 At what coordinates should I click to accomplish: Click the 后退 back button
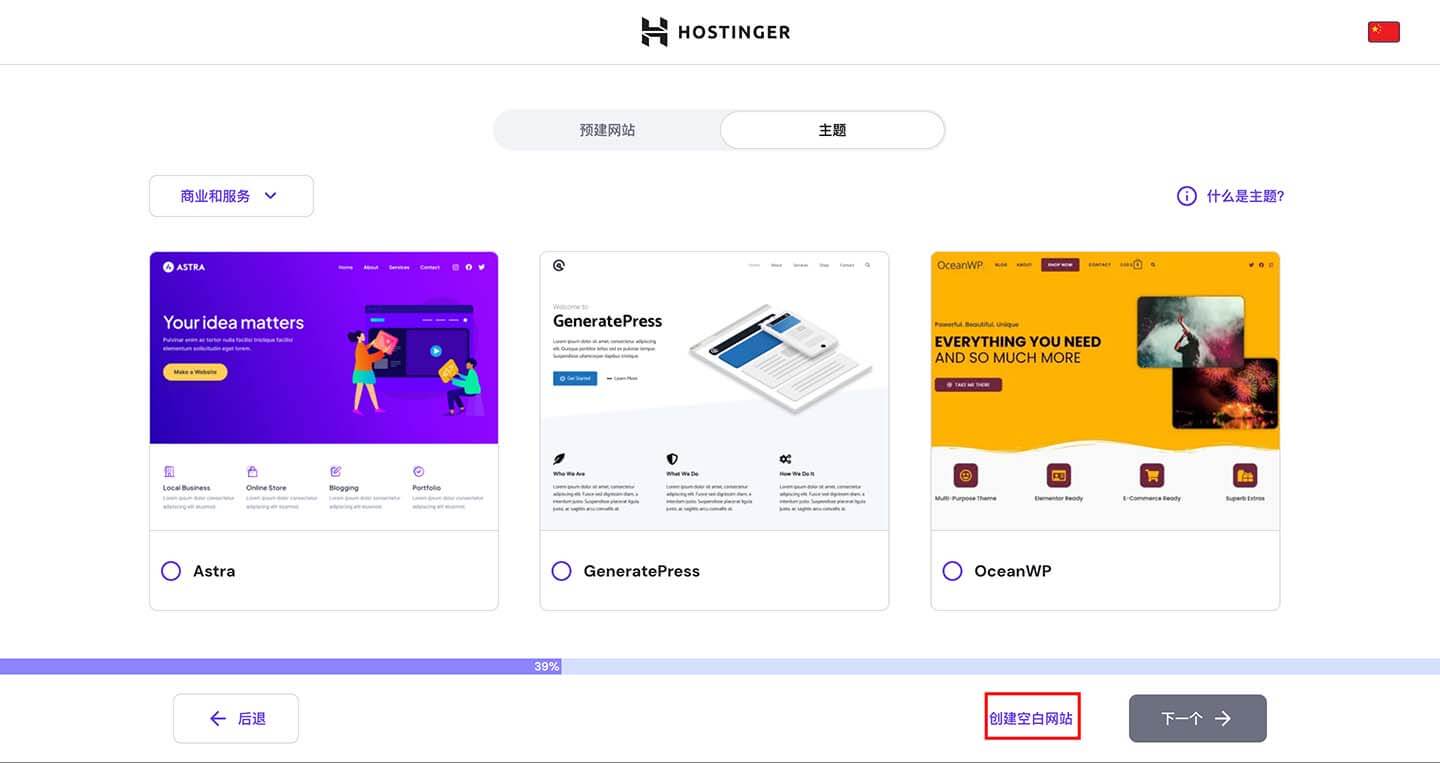coord(236,718)
